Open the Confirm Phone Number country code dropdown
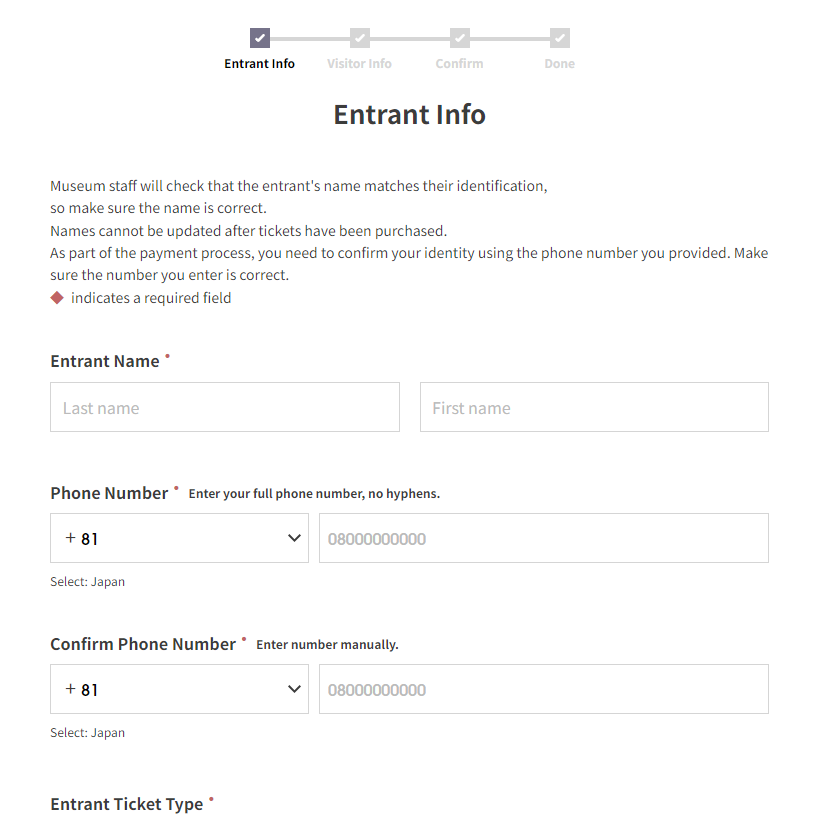 coord(179,689)
